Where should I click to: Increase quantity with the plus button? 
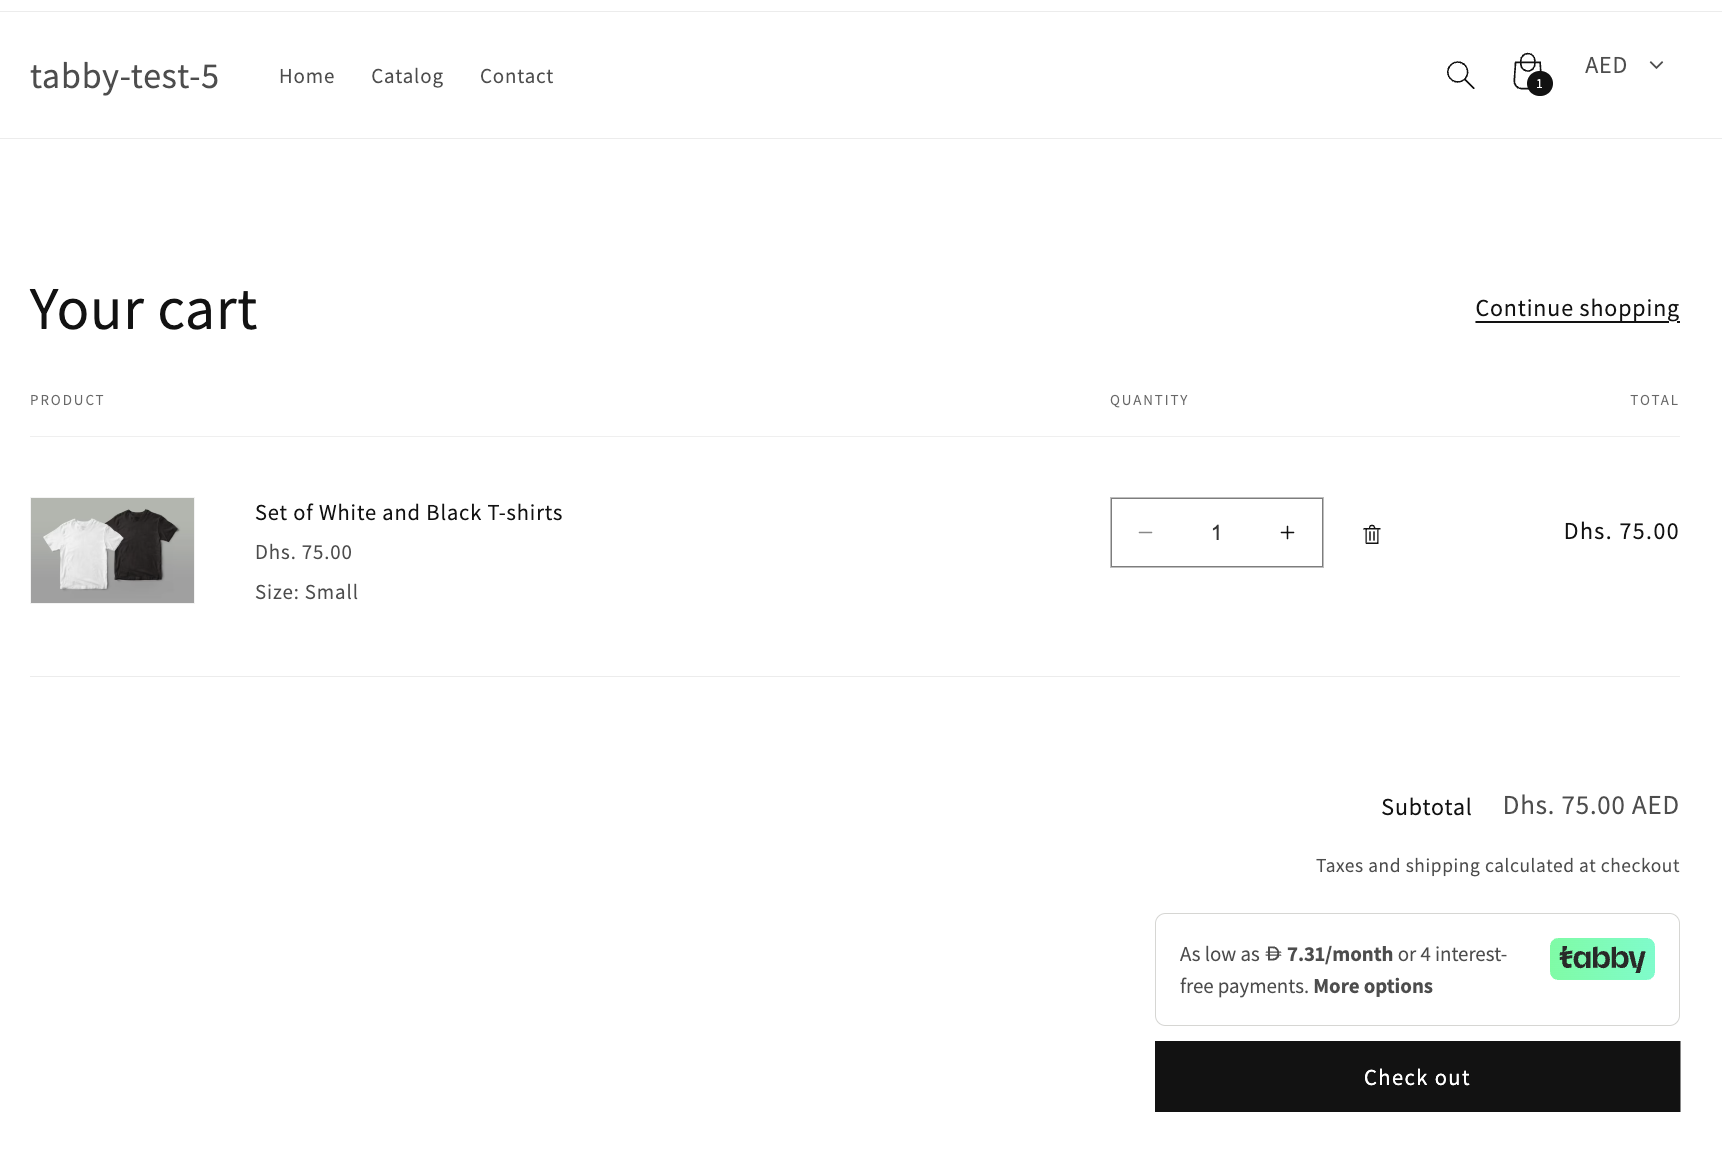tap(1287, 533)
